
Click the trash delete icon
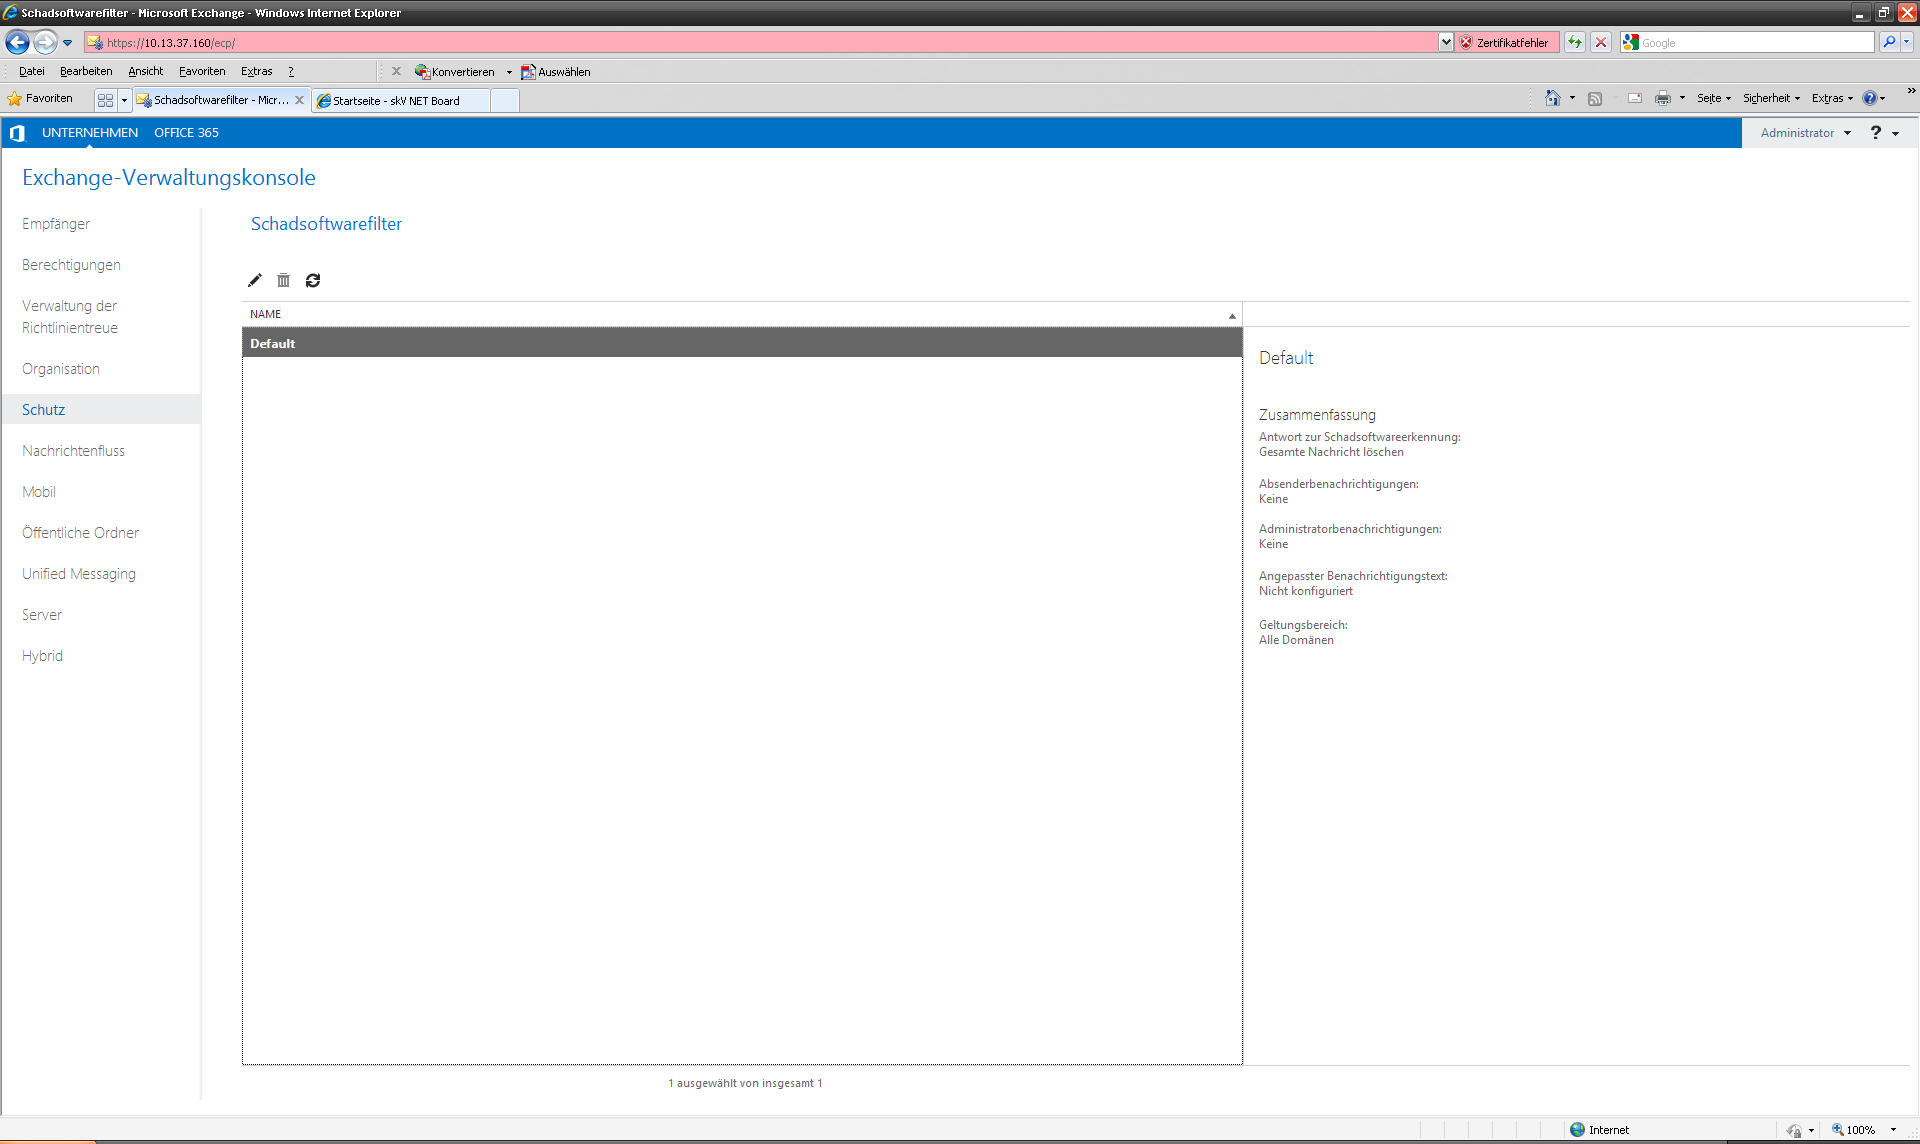coord(284,280)
